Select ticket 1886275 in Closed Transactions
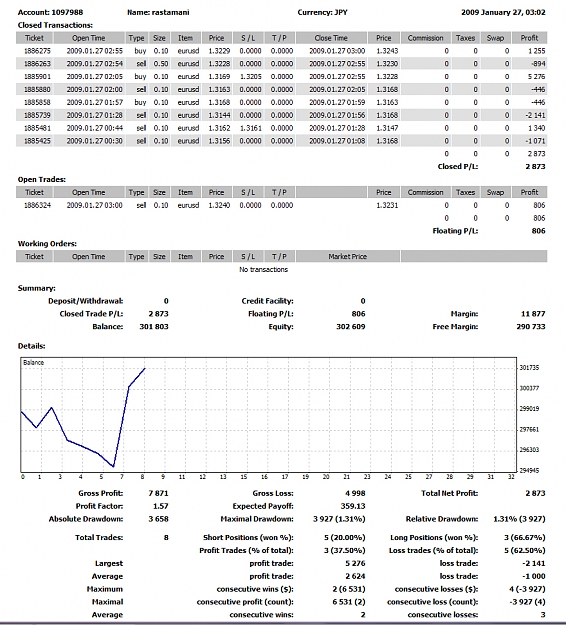Screen dimensions: 566x625 click(x=37, y=51)
